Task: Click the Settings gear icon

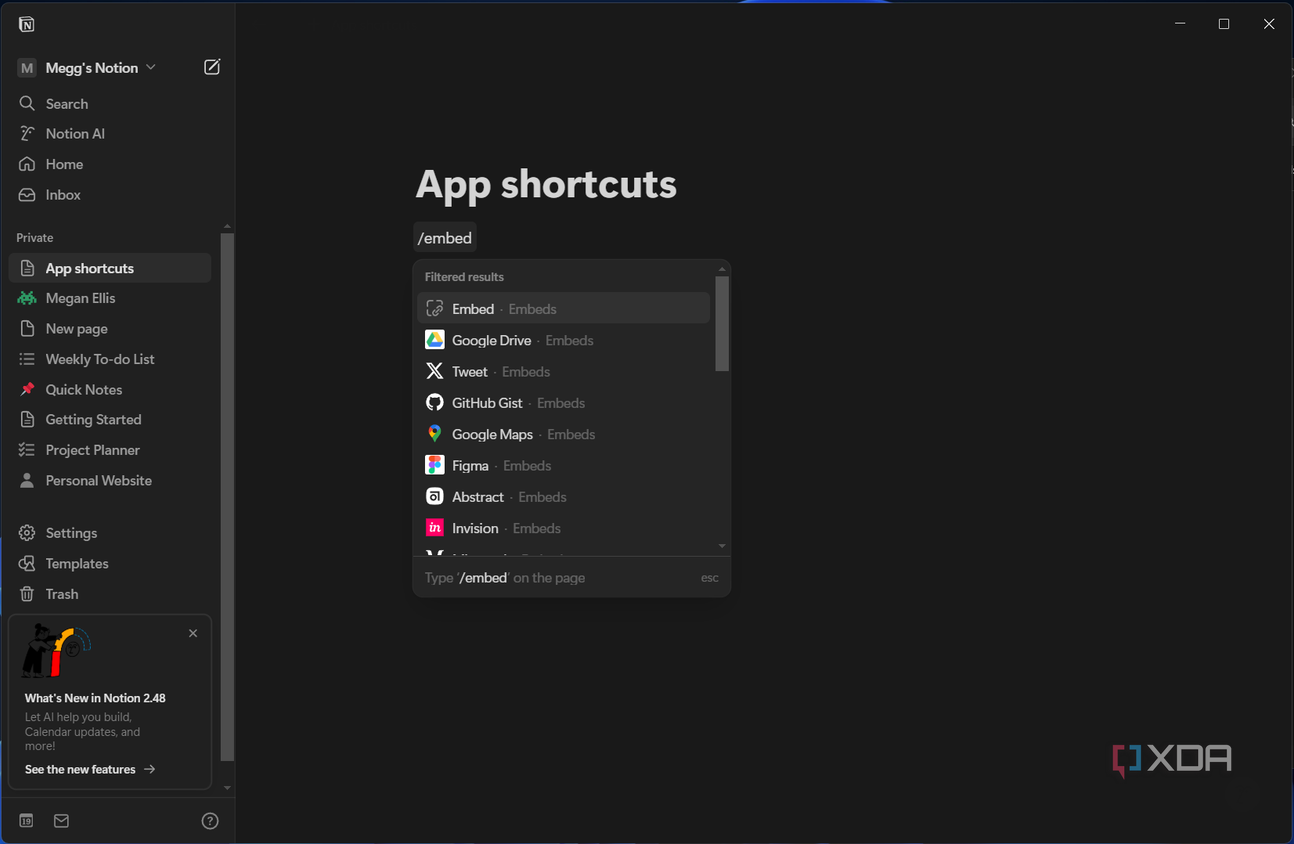Action: tap(27, 533)
